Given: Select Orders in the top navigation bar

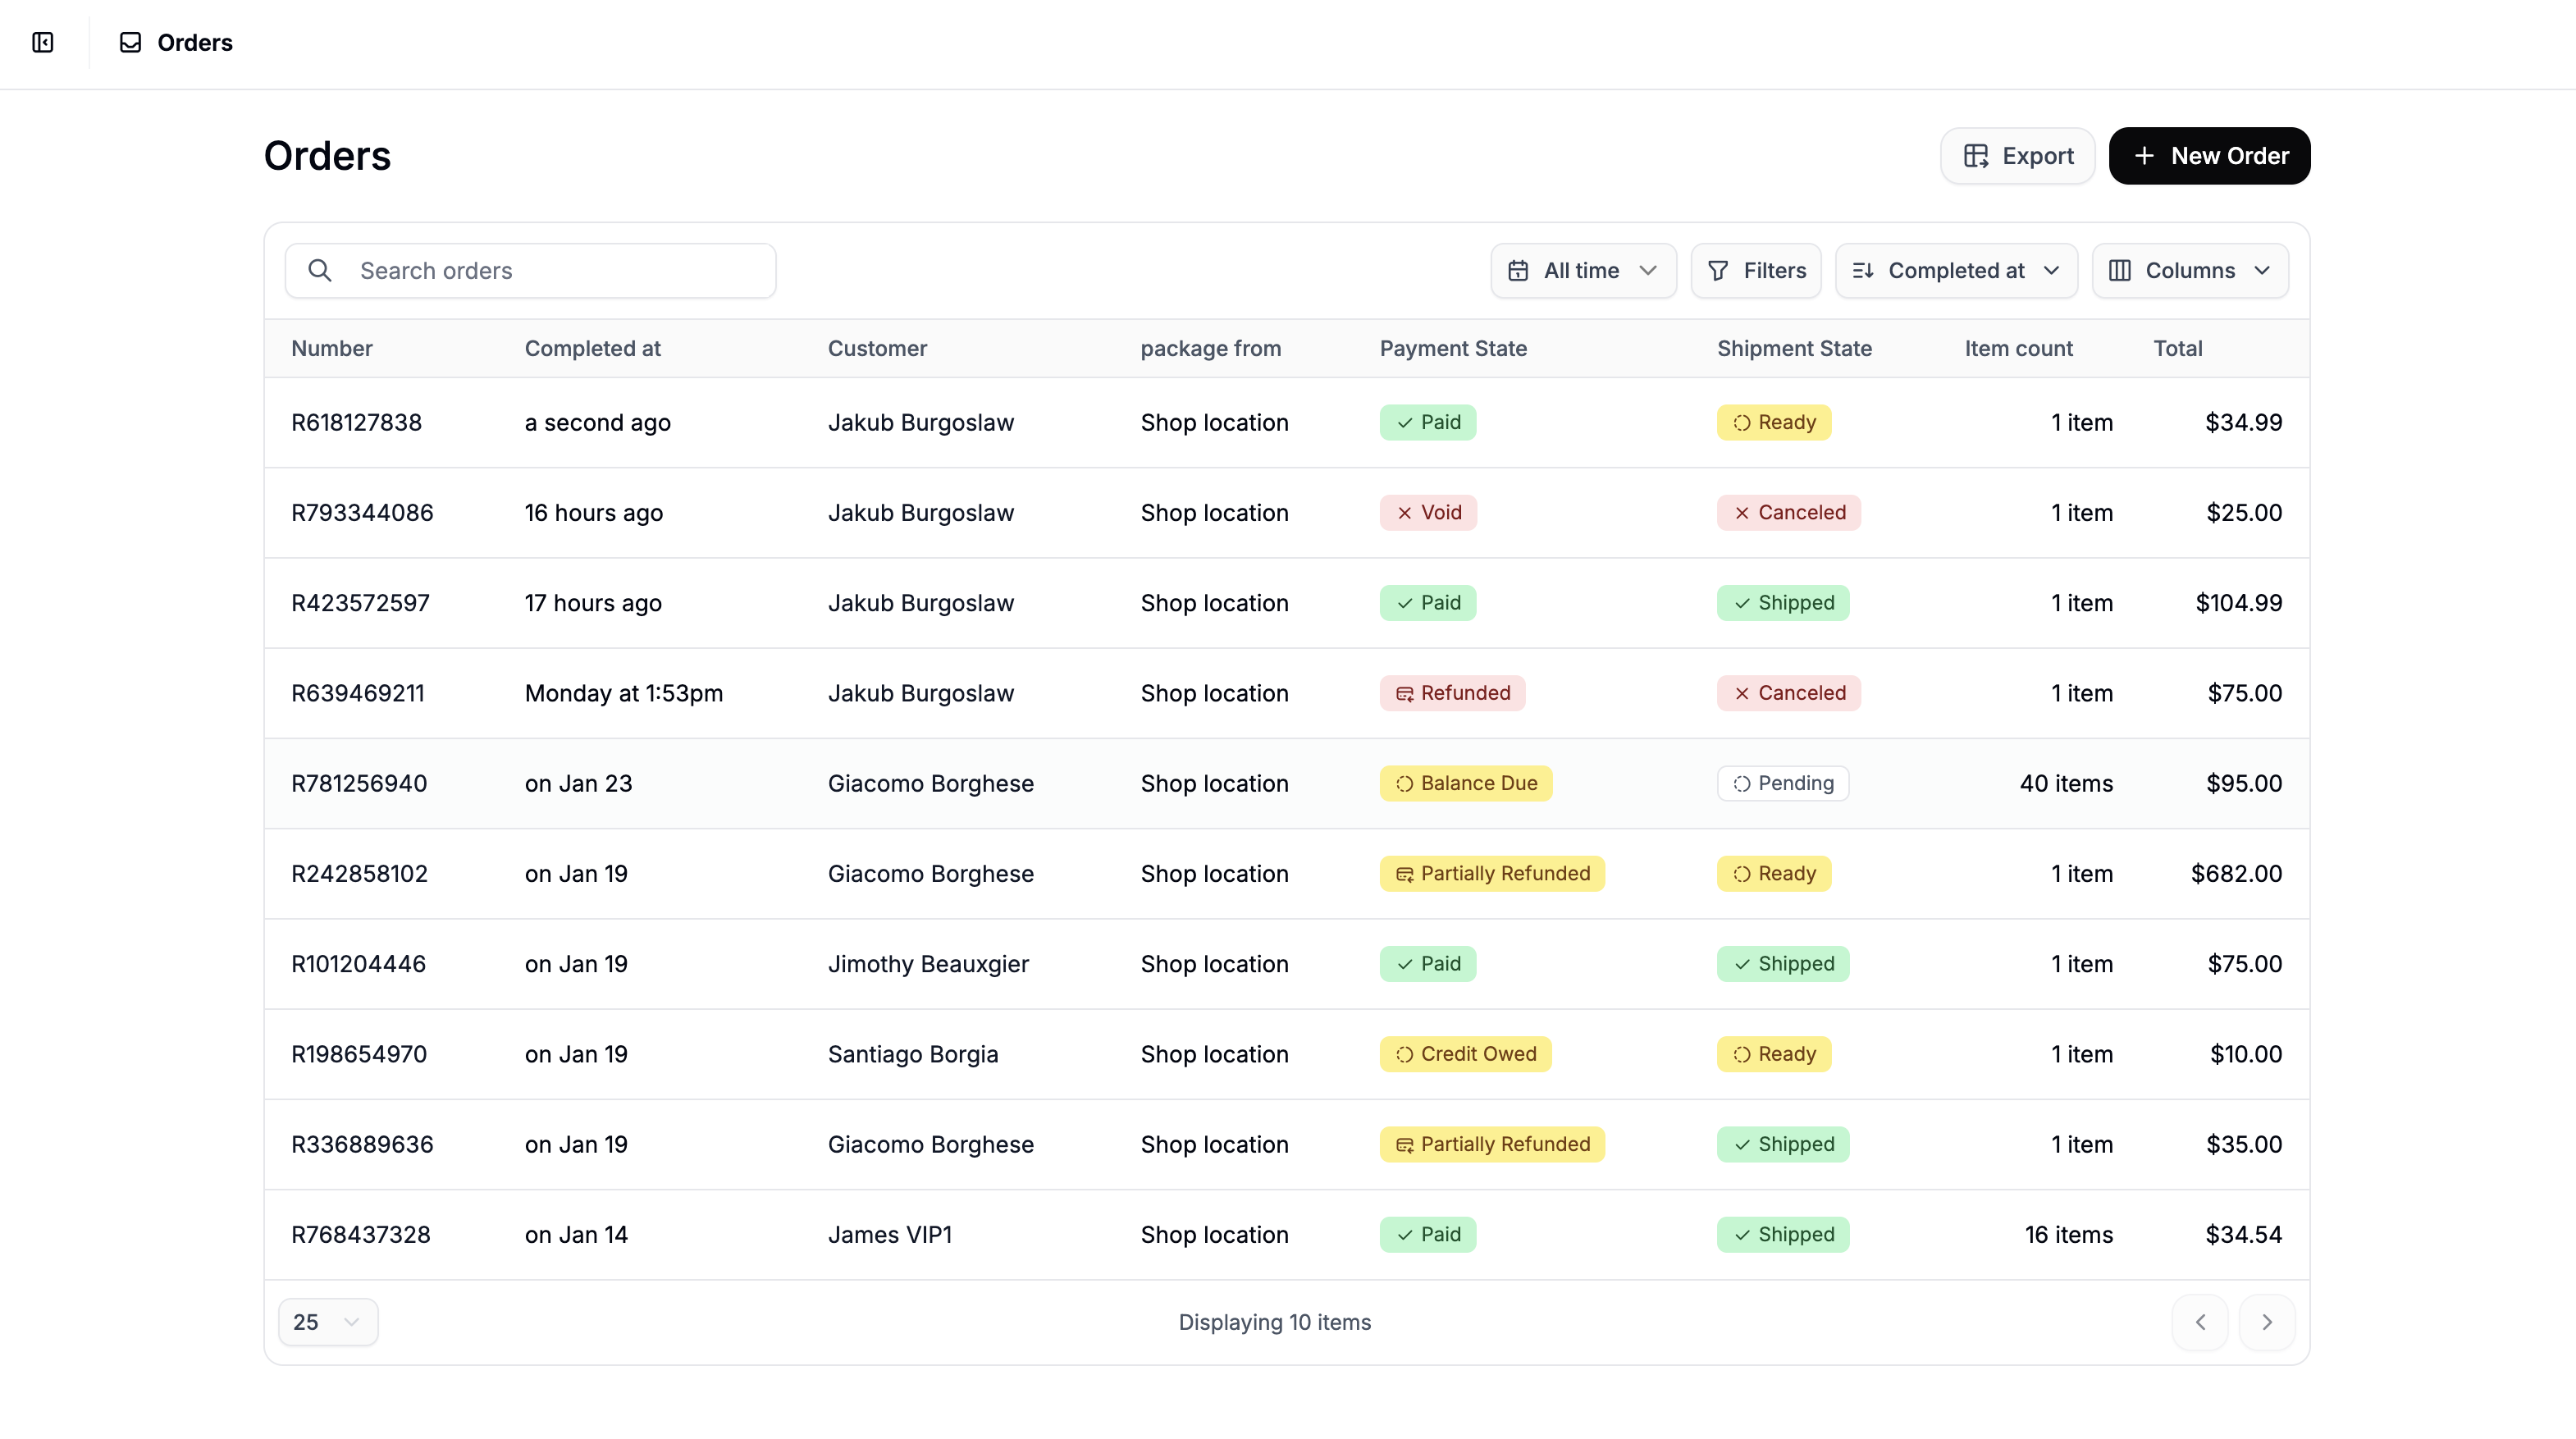Looking at the screenshot, I should coord(195,43).
